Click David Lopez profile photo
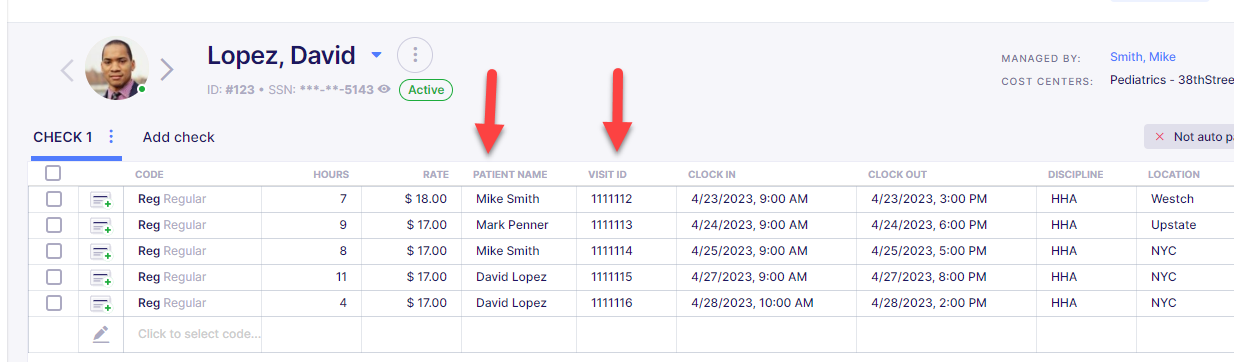1234x362 pixels. pyautogui.click(x=117, y=68)
